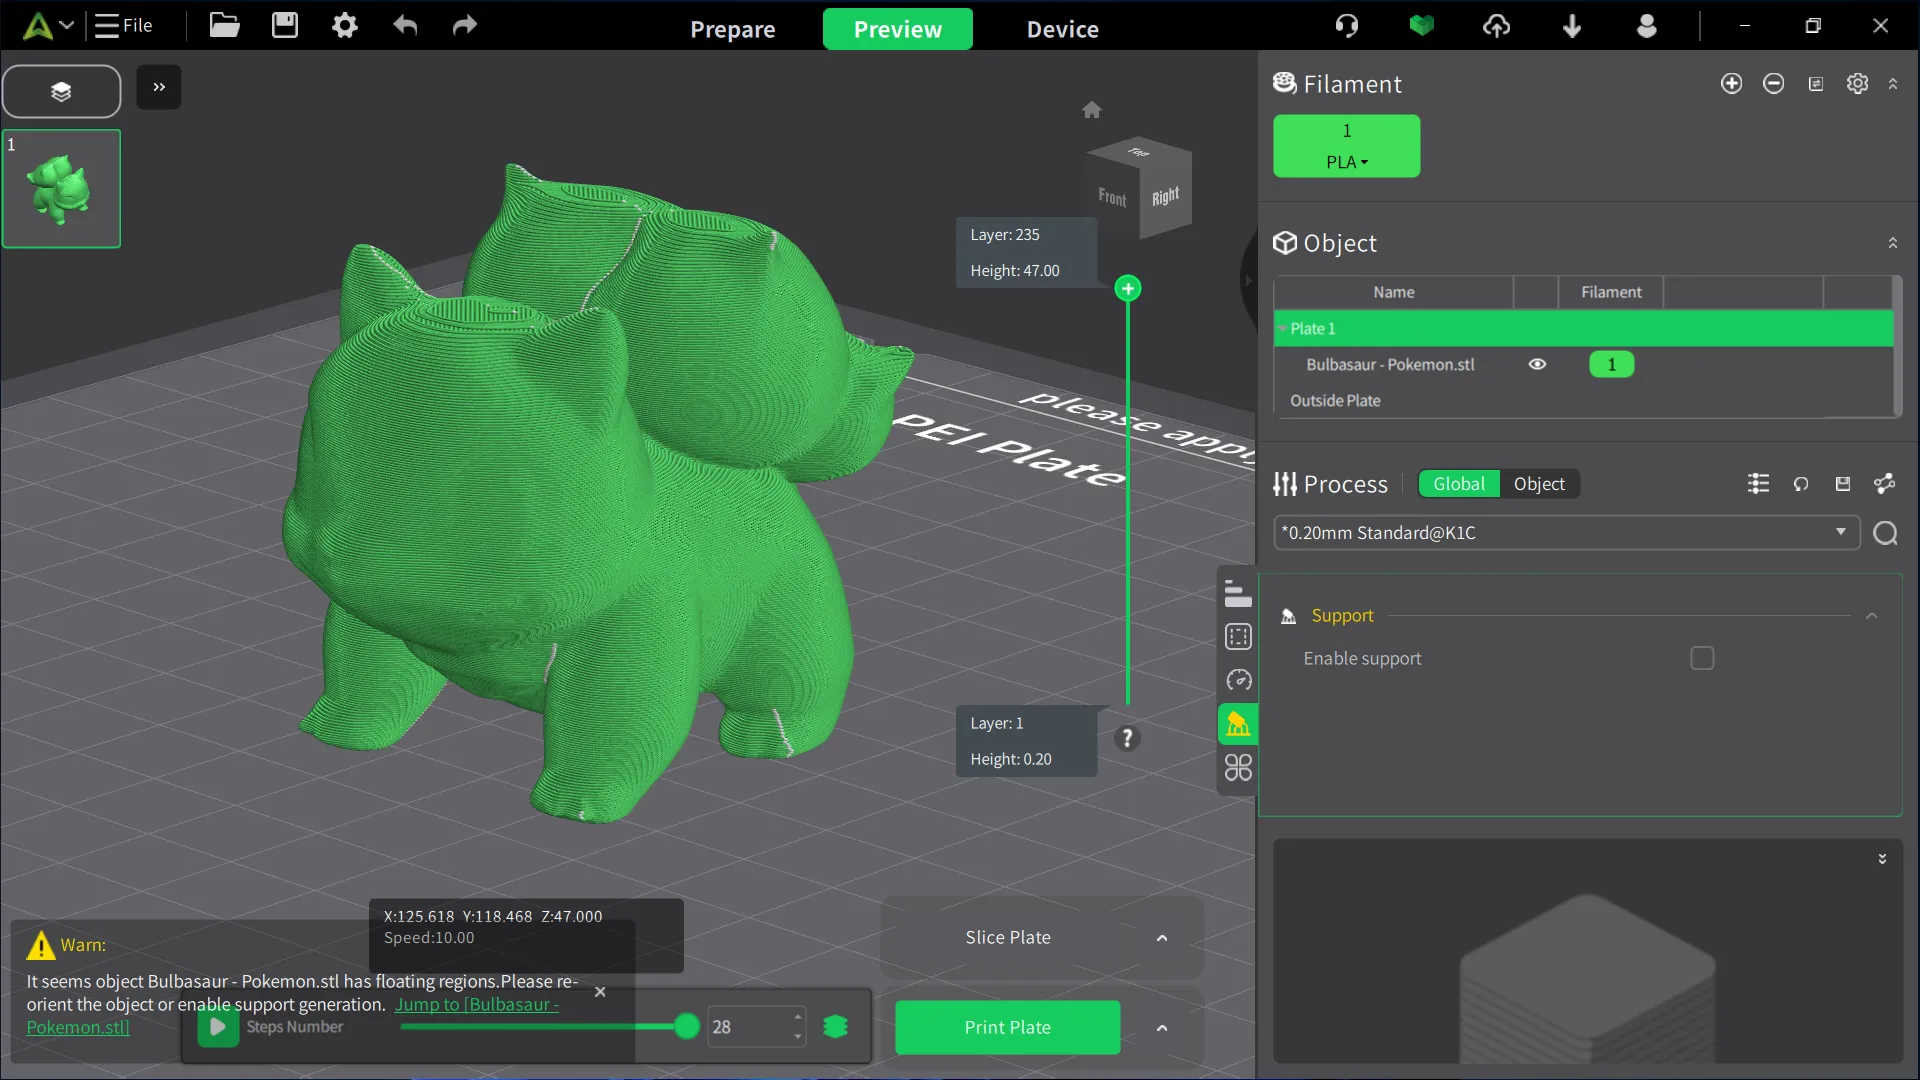The height and width of the screenshot is (1080, 1920).
Task: Reset process settings icon
Action: [x=1801, y=484]
